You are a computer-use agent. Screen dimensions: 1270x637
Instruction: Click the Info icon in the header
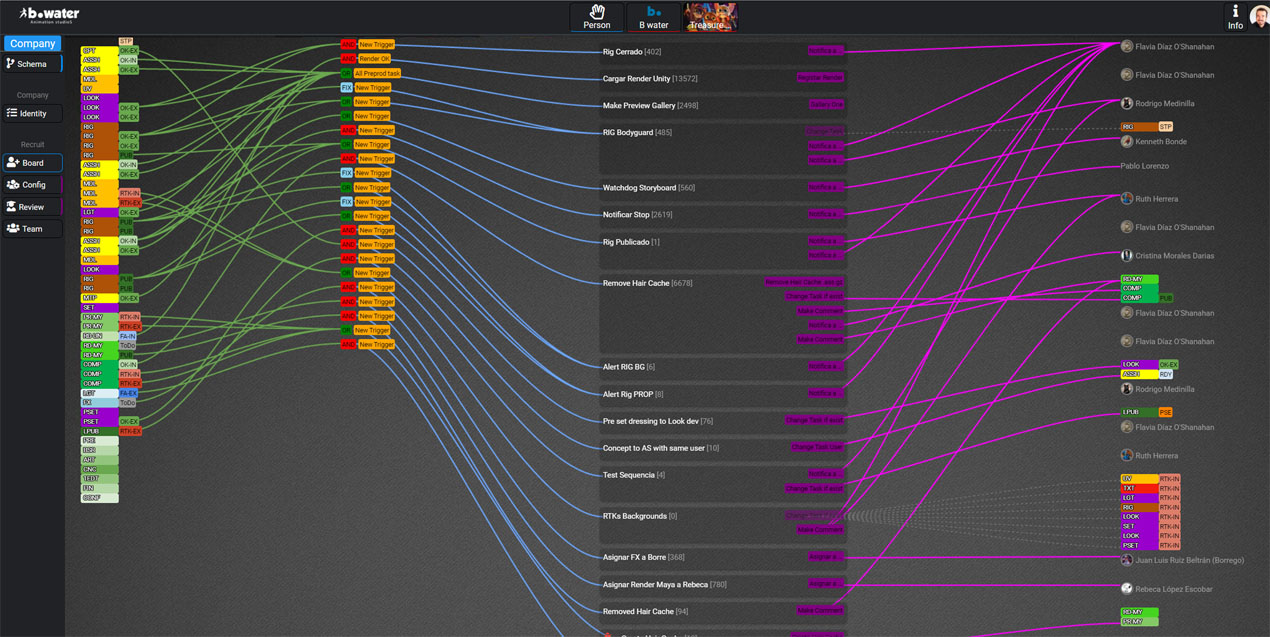1235,16
